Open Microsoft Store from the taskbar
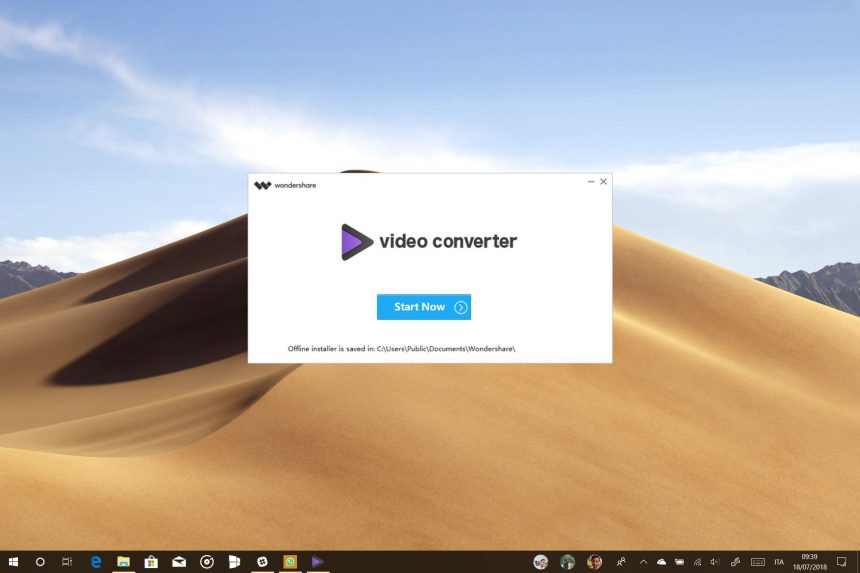This screenshot has width=860, height=573. [x=151, y=561]
